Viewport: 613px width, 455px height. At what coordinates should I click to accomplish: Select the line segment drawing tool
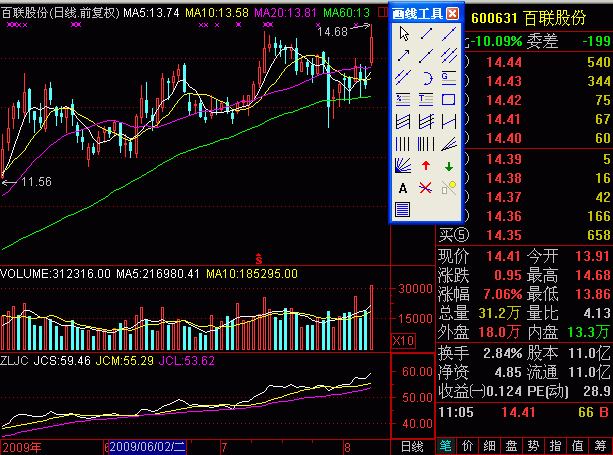(426, 34)
